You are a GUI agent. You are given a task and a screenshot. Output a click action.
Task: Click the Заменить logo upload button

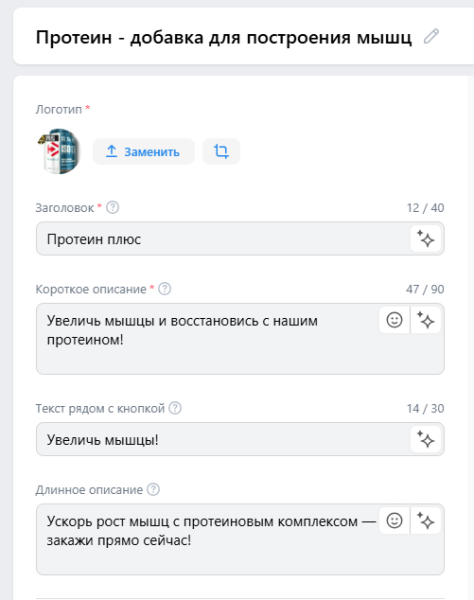tap(143, 152)
